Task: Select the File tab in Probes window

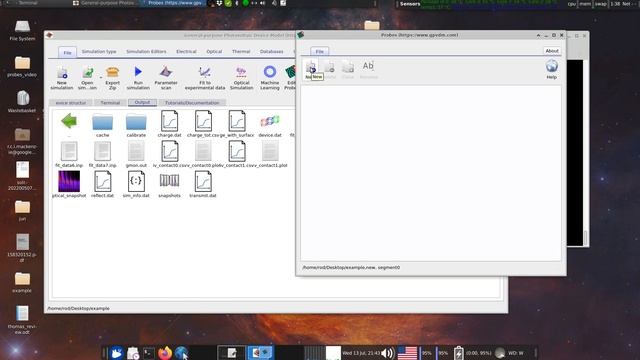Action: (320, 51)
